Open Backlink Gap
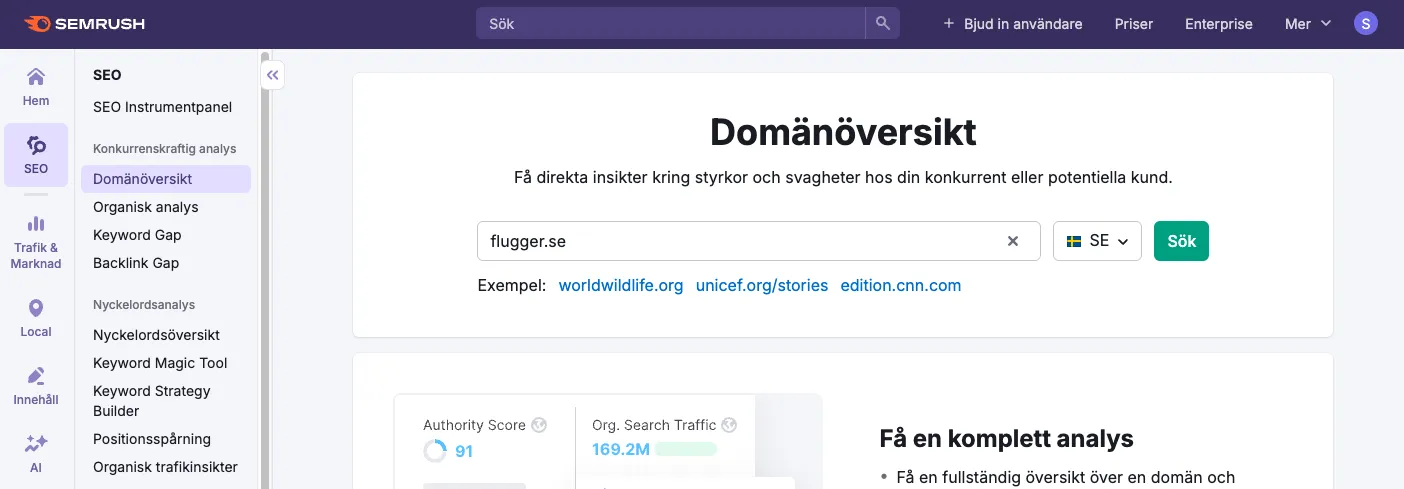Viewport: 1404px width, 489px height. (136, 263)
